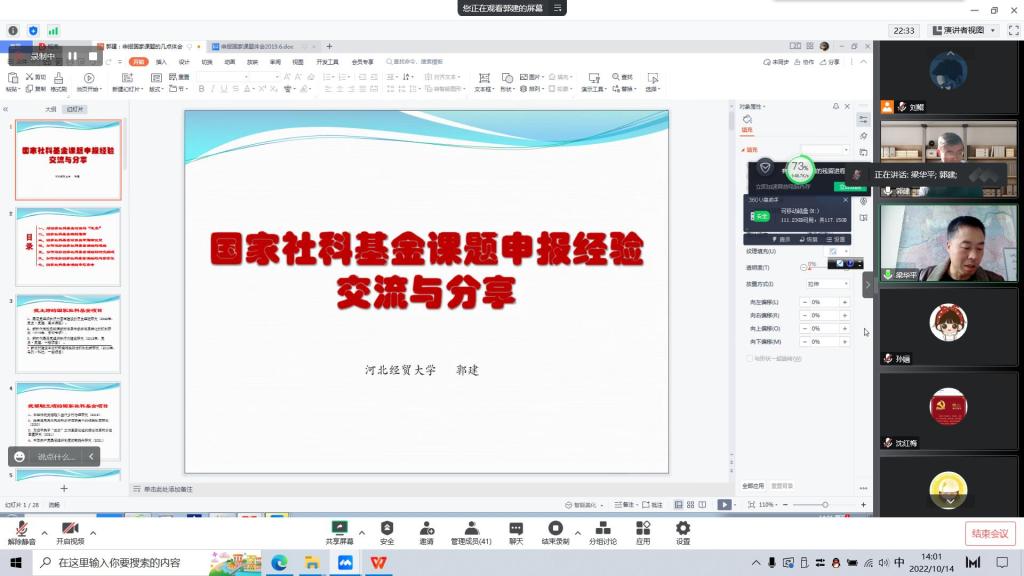Expand the audio options arrow beside Unmute
1024x576 pixels.
(43, 533)
